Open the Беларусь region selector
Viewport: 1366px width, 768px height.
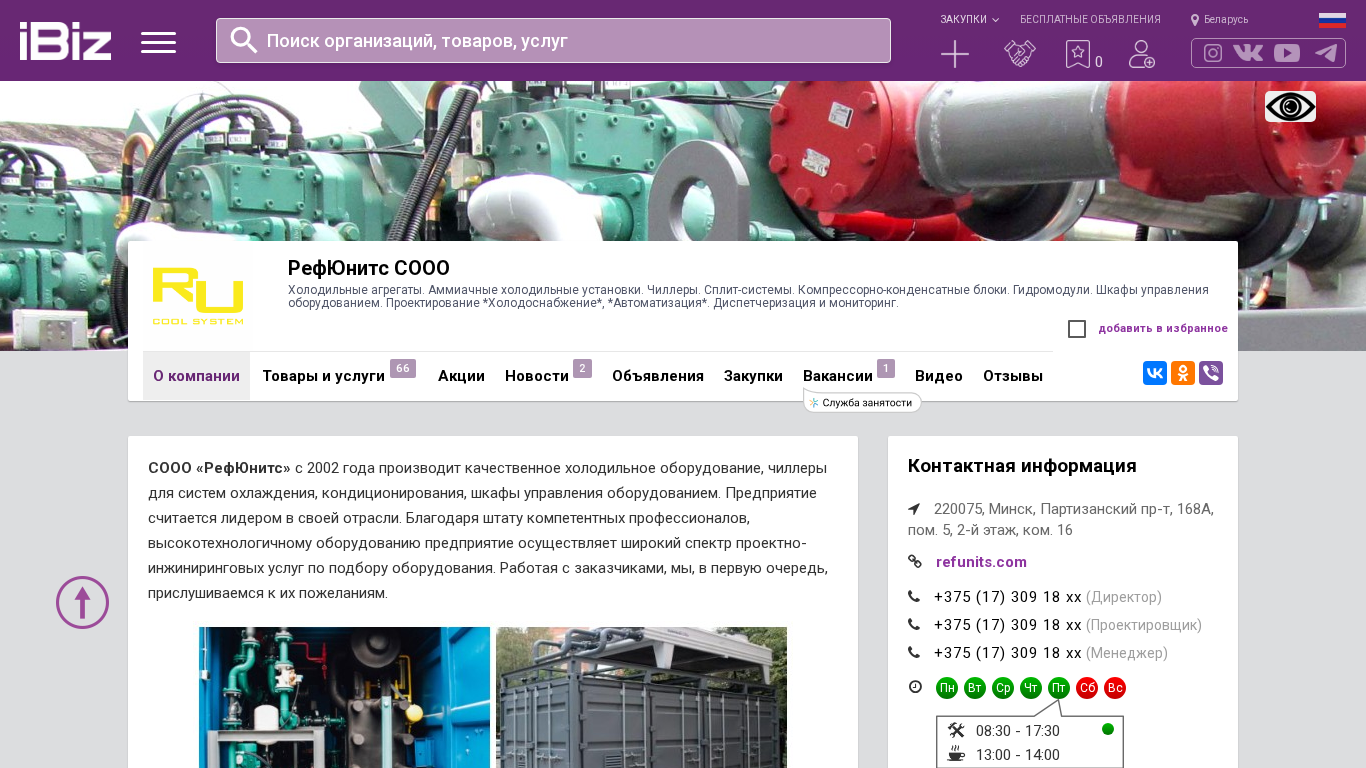pyautogui.click(x=1220, y=20)
